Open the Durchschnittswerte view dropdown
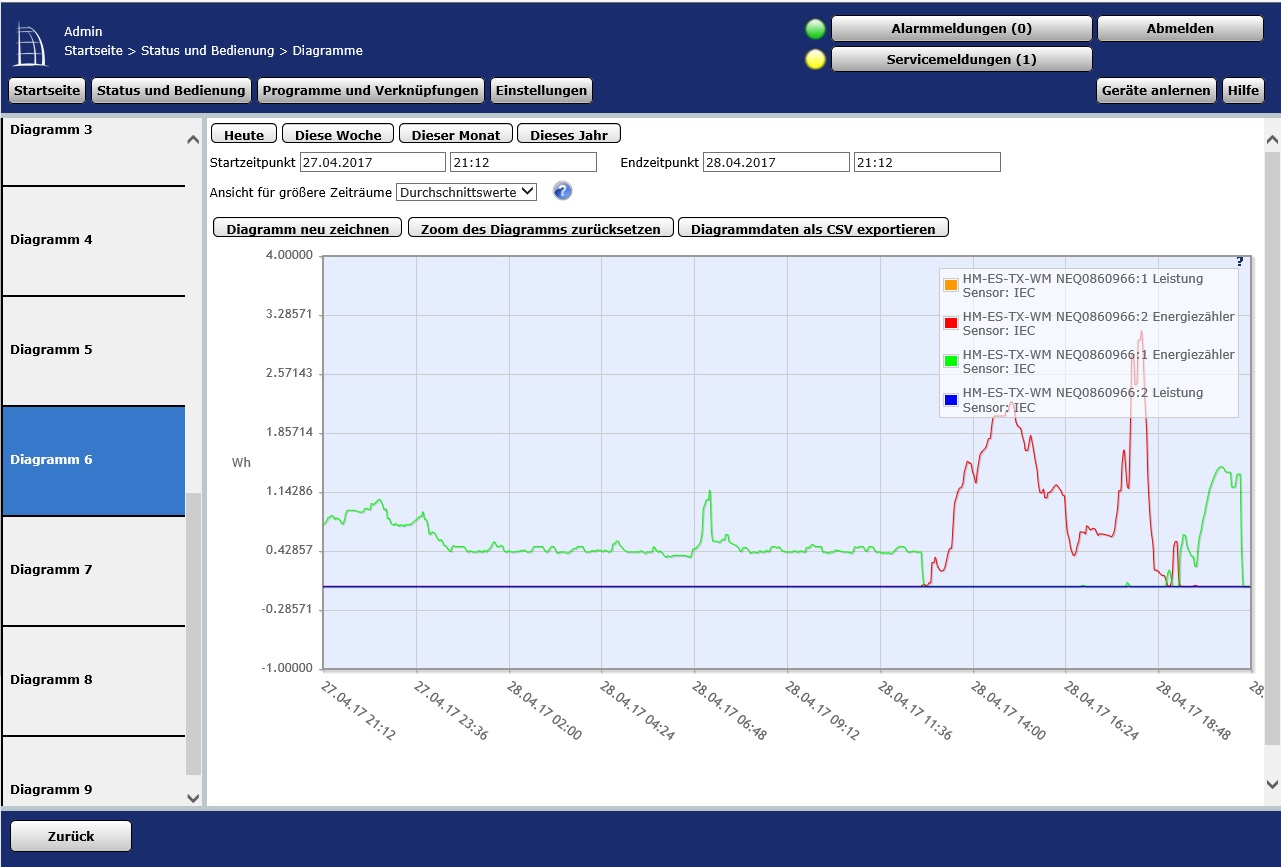 pos(467,191)
